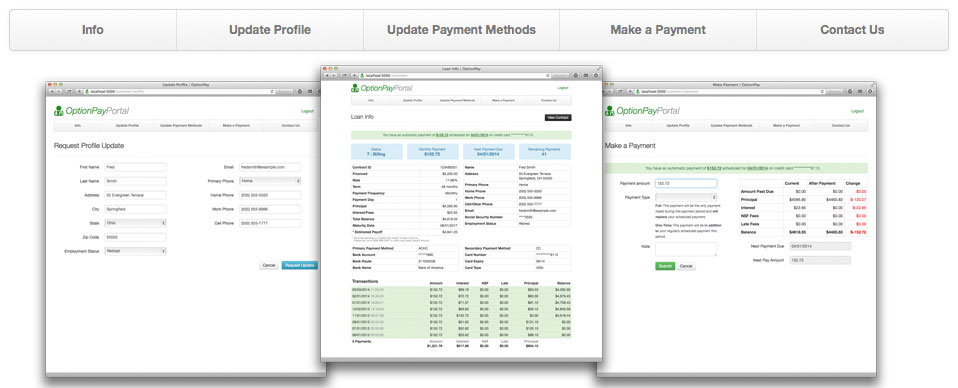Click address bar in Update Profile window

180,91
